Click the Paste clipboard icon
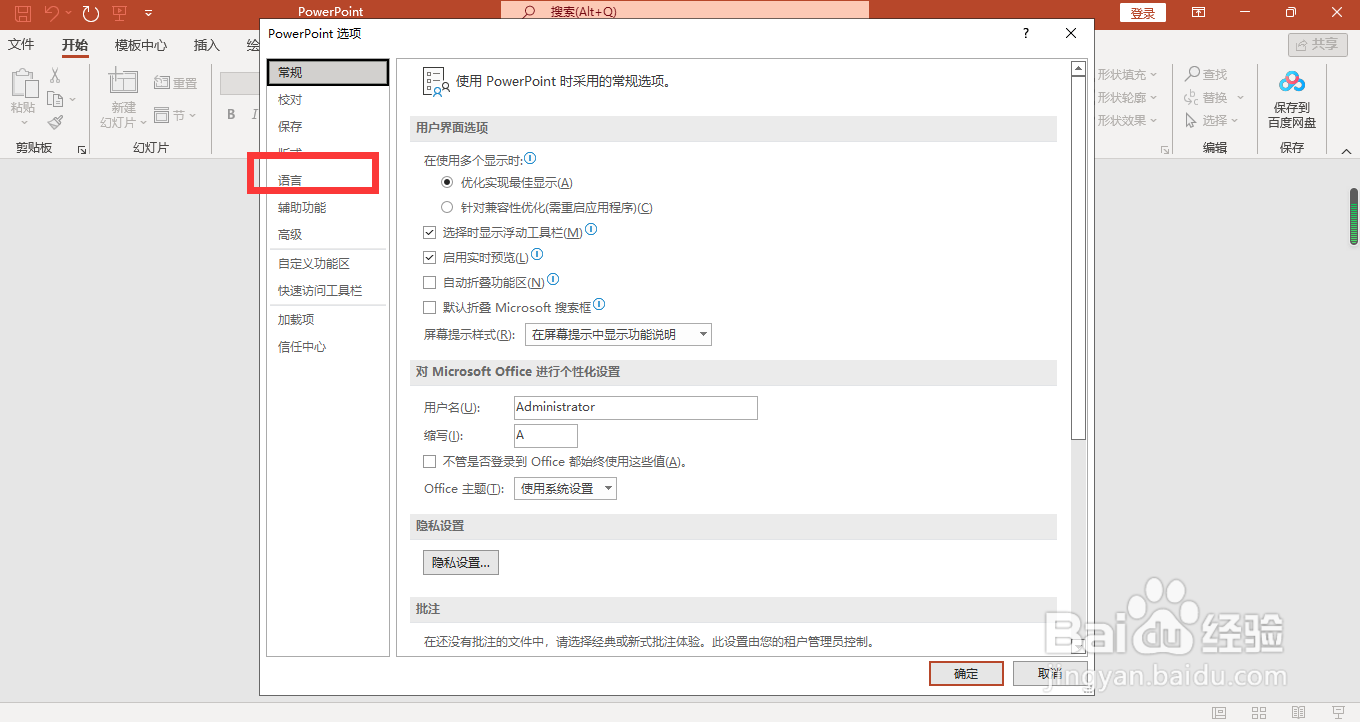The height and width of the screenshot is (722, 1360). 23,84
